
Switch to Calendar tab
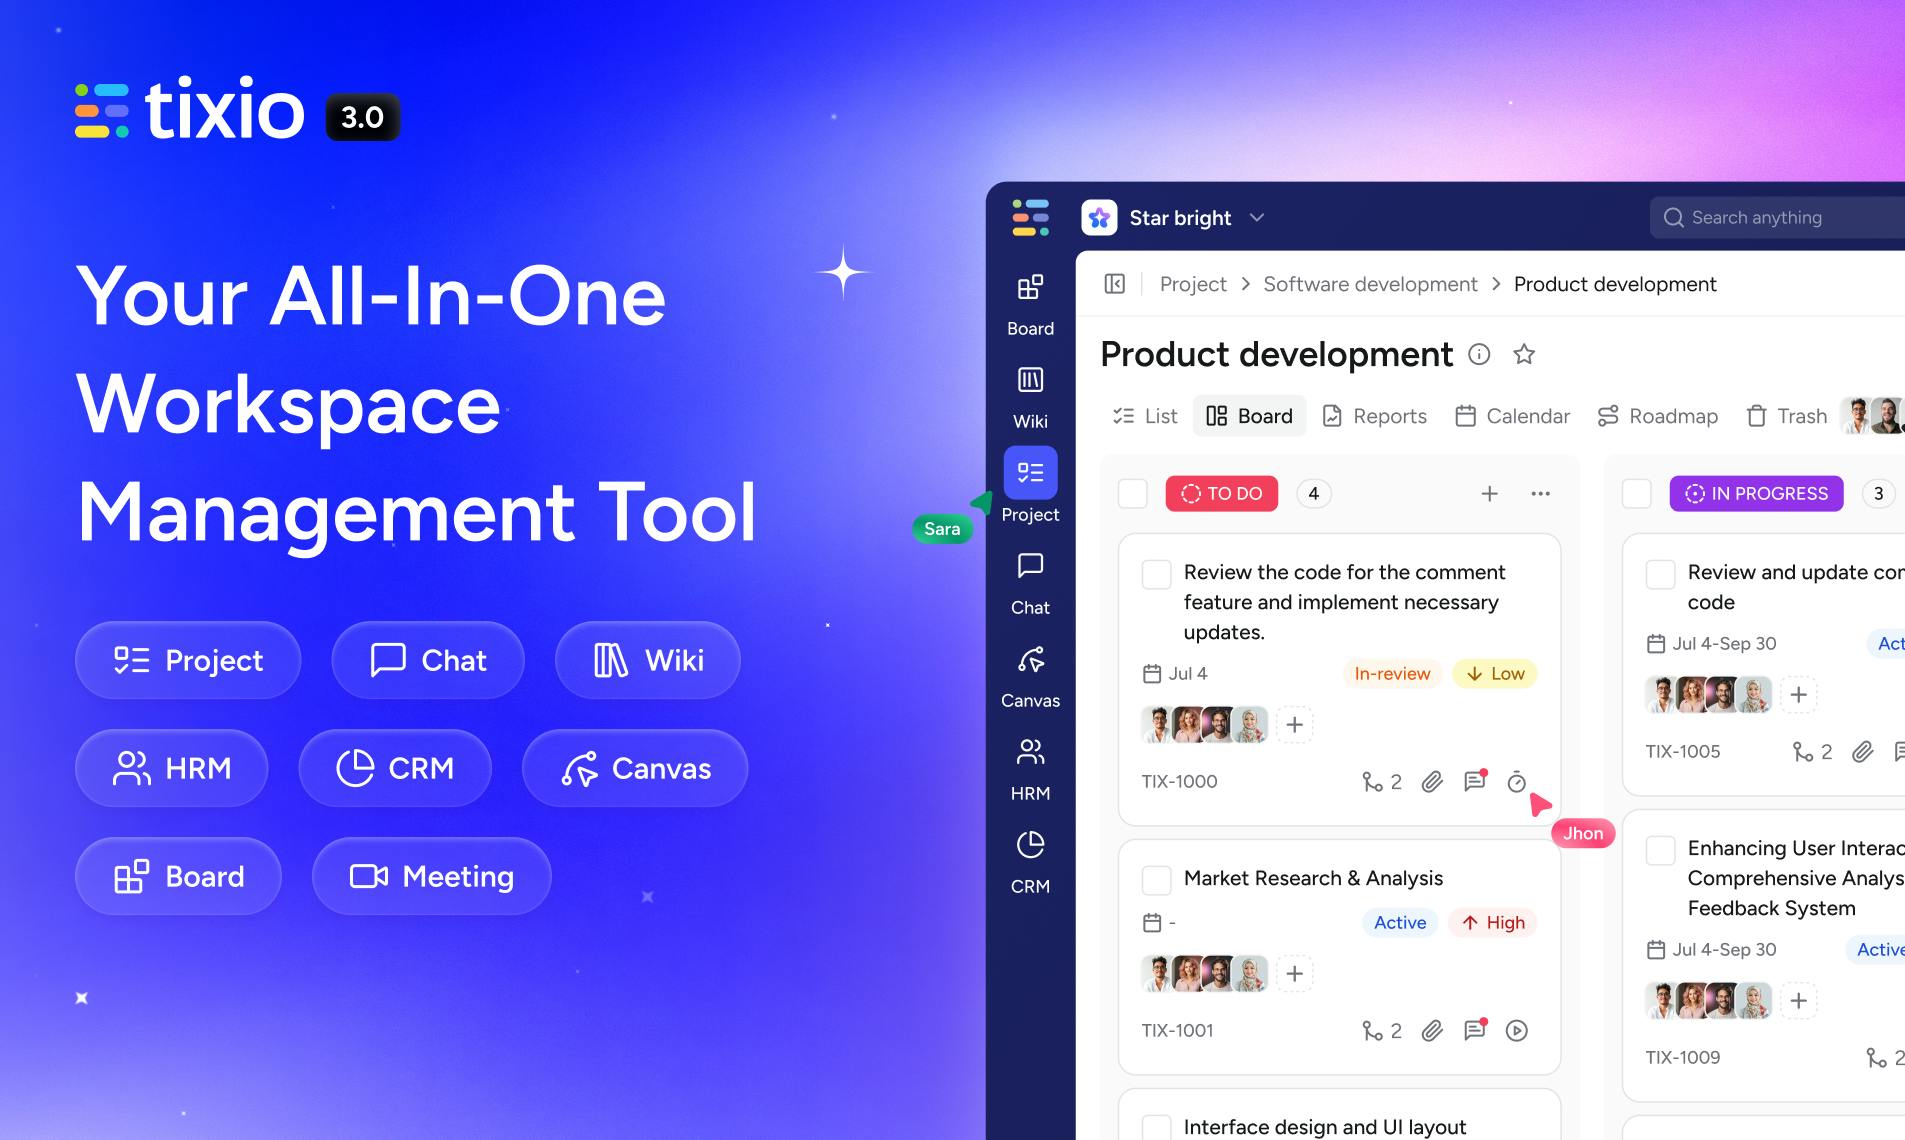1513,416
